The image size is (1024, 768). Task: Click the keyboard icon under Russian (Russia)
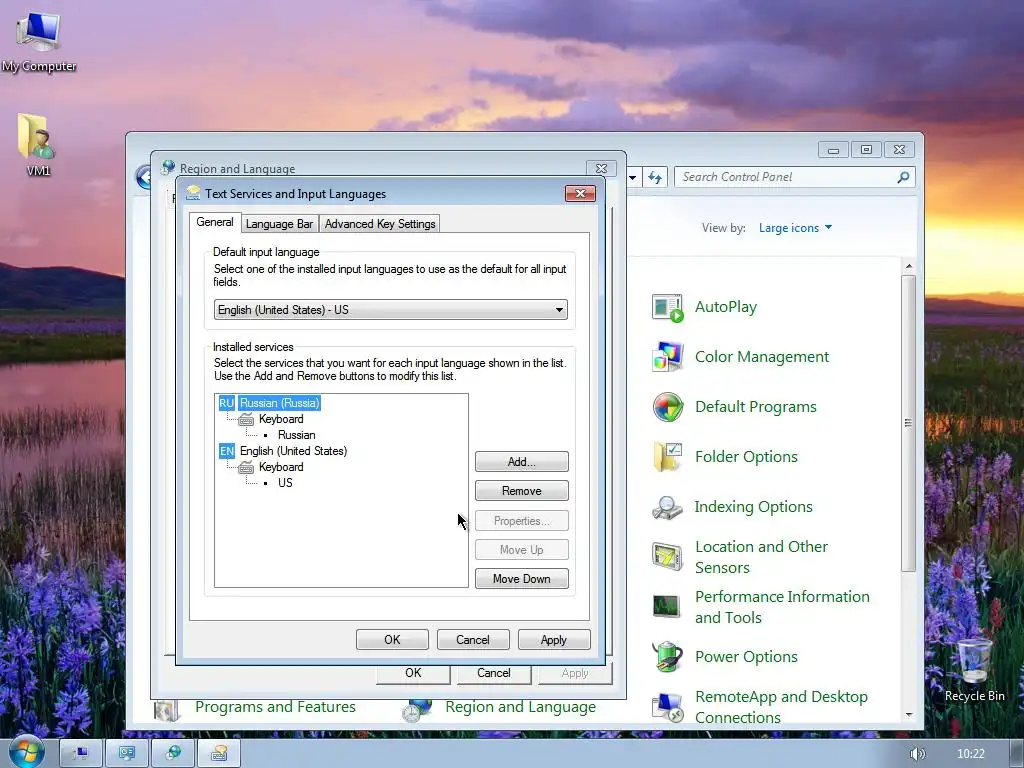[246, 419]
